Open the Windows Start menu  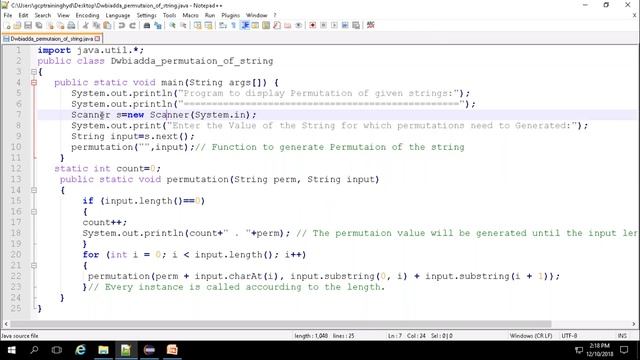pyautogui.click(x=11, y=350)
